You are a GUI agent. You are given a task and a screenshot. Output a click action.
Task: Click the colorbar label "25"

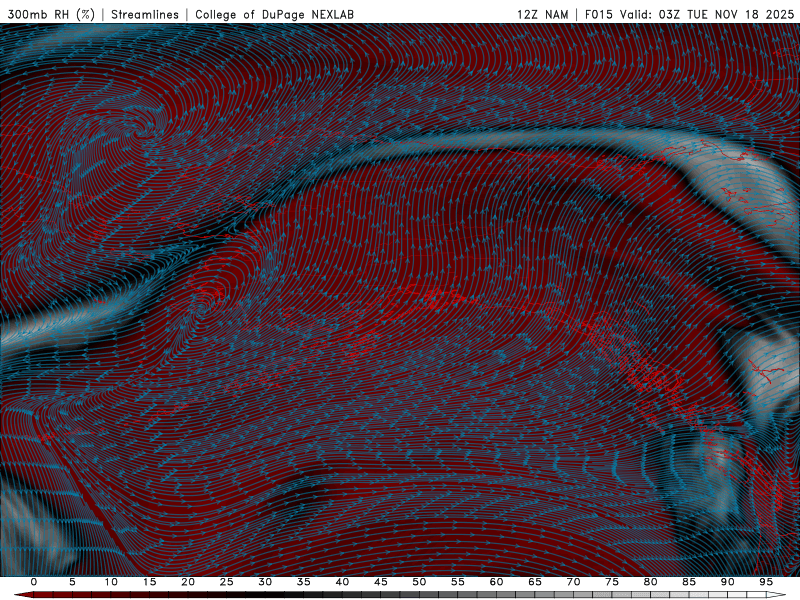coord(227,582)
